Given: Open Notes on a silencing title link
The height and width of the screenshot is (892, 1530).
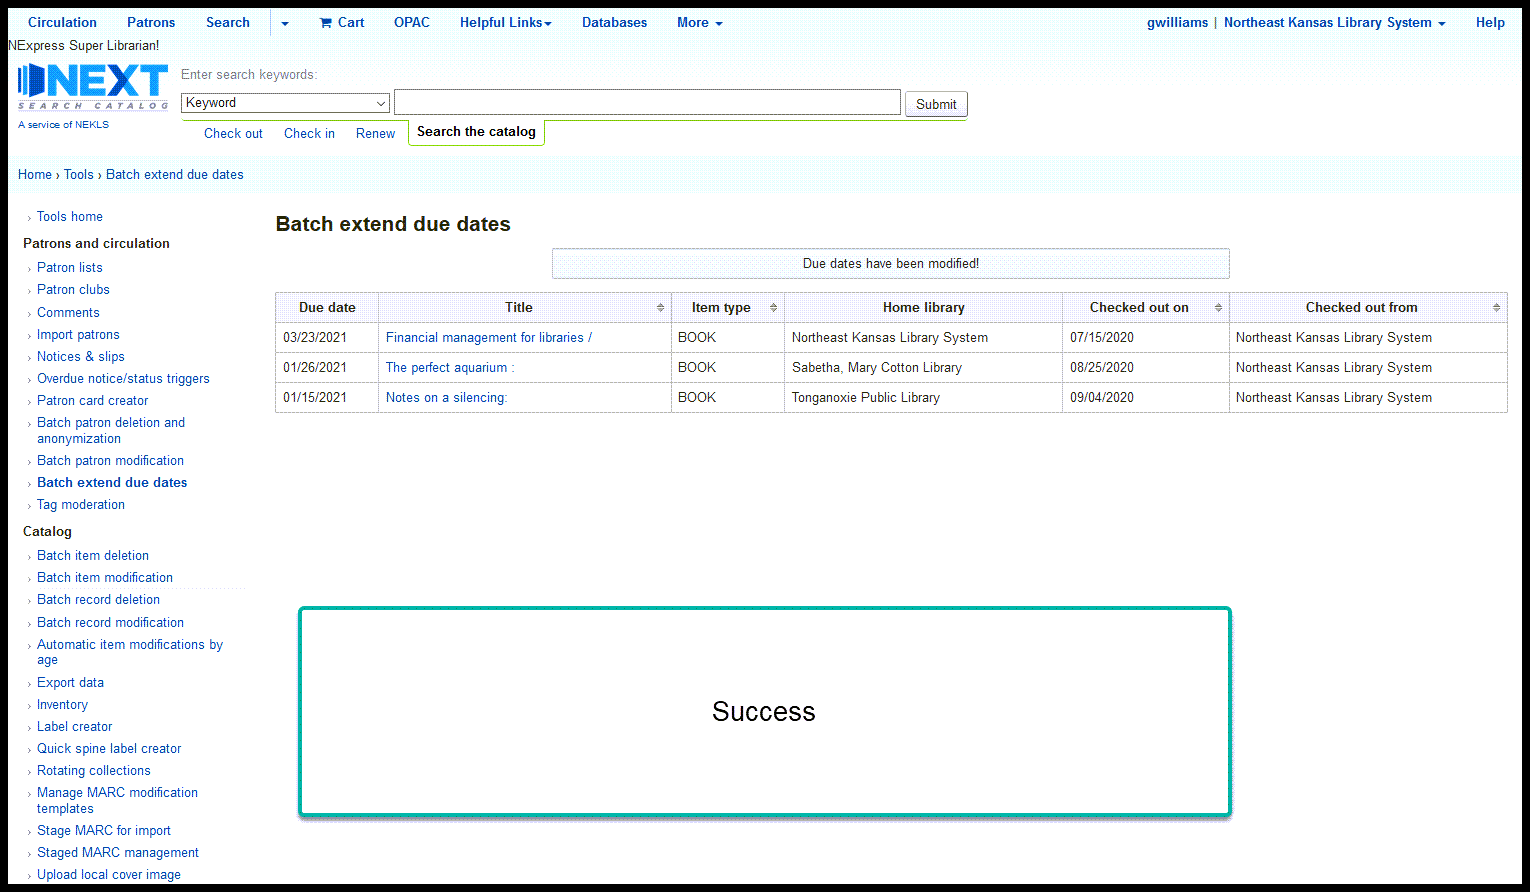Looking at the screenshot, I should pyautogui.click(x=447, y=397).
